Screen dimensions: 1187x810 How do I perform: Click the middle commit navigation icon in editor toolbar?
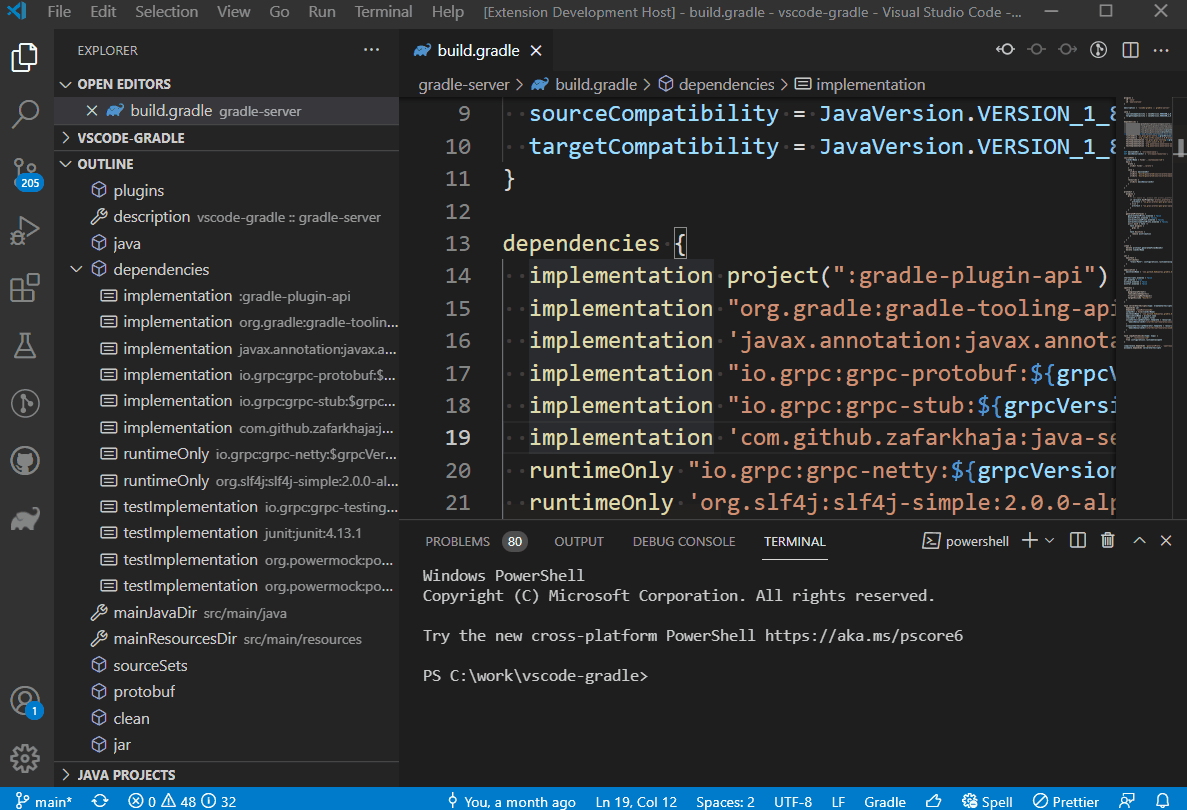1036,50
